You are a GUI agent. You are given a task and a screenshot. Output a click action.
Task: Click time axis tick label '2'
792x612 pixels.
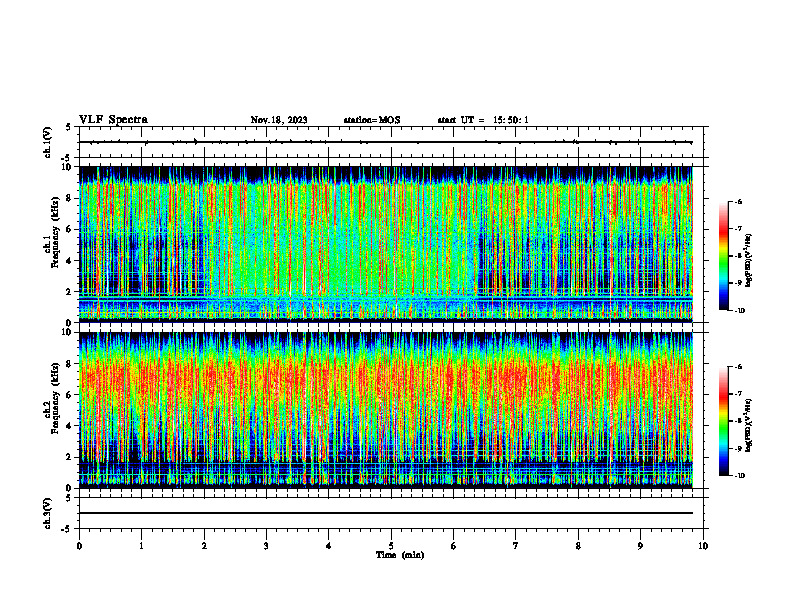coord(204,546)
